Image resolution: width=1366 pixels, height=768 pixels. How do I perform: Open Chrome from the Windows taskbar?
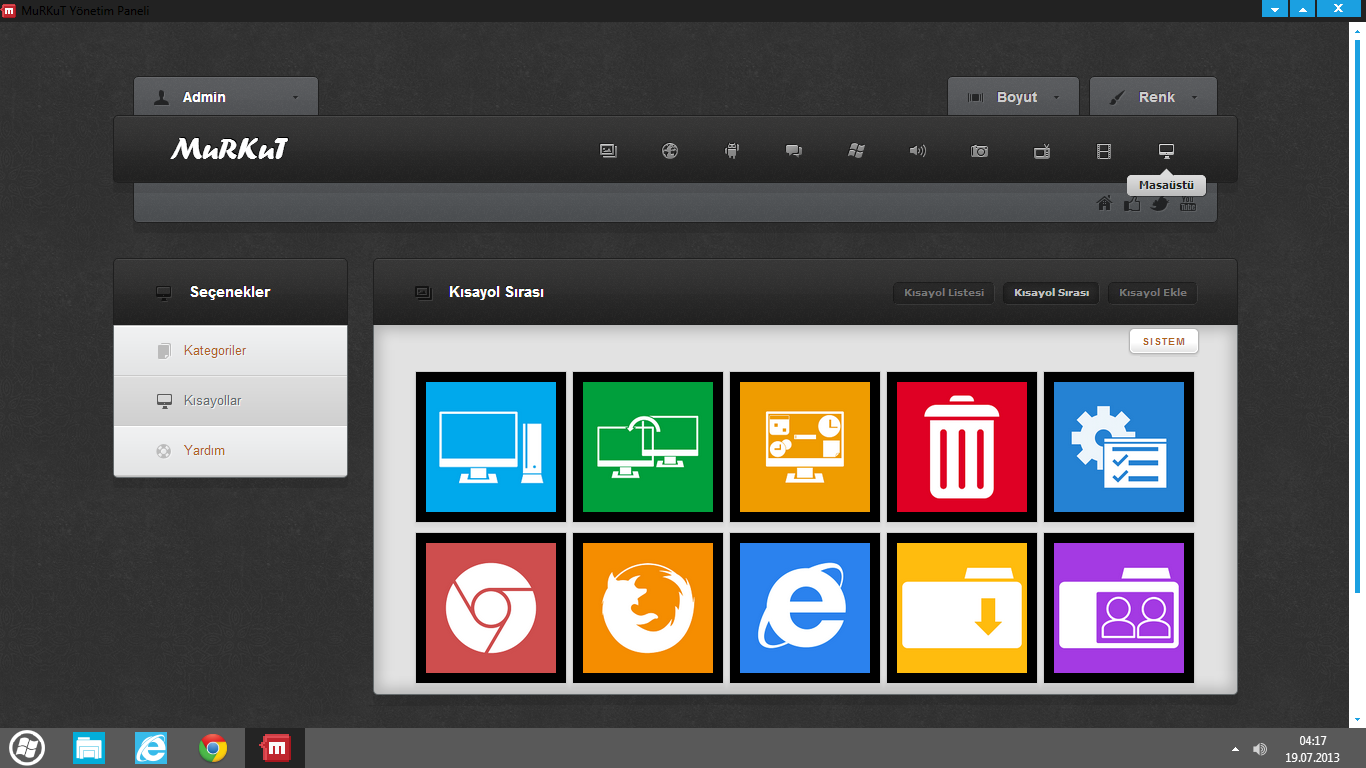click(x=213, y=748)
